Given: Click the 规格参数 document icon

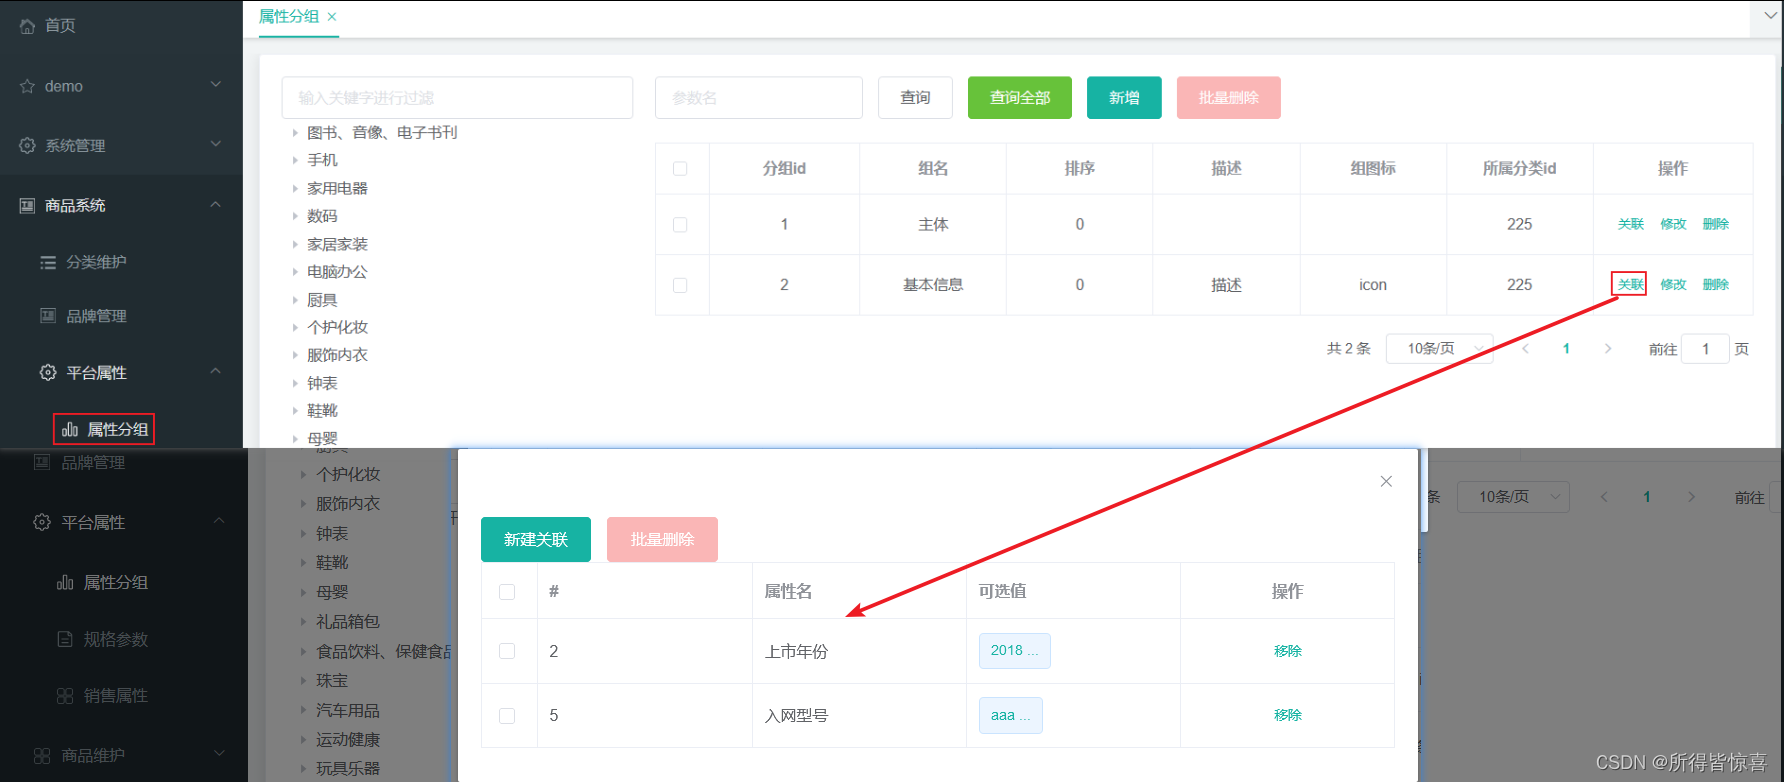Looking at the screenshot, I should pyautogui.click(x=65, y=639).
